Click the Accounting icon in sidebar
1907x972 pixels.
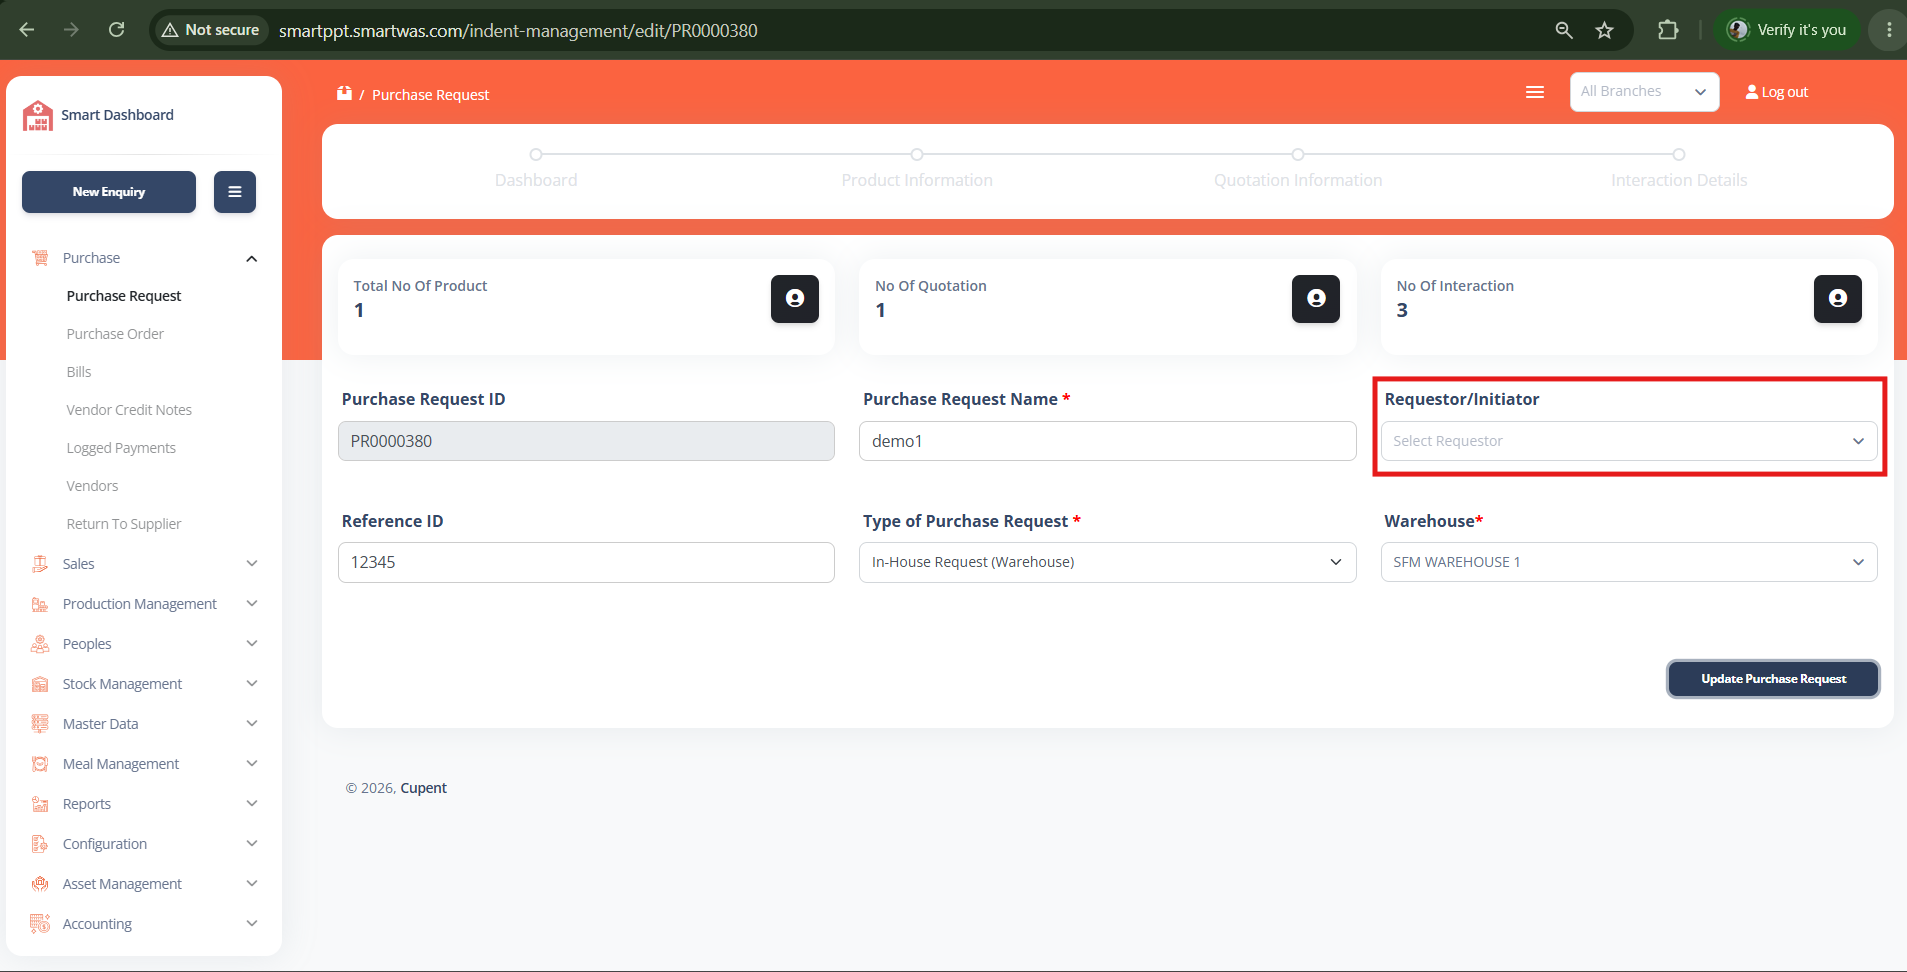tap(40, 924)
